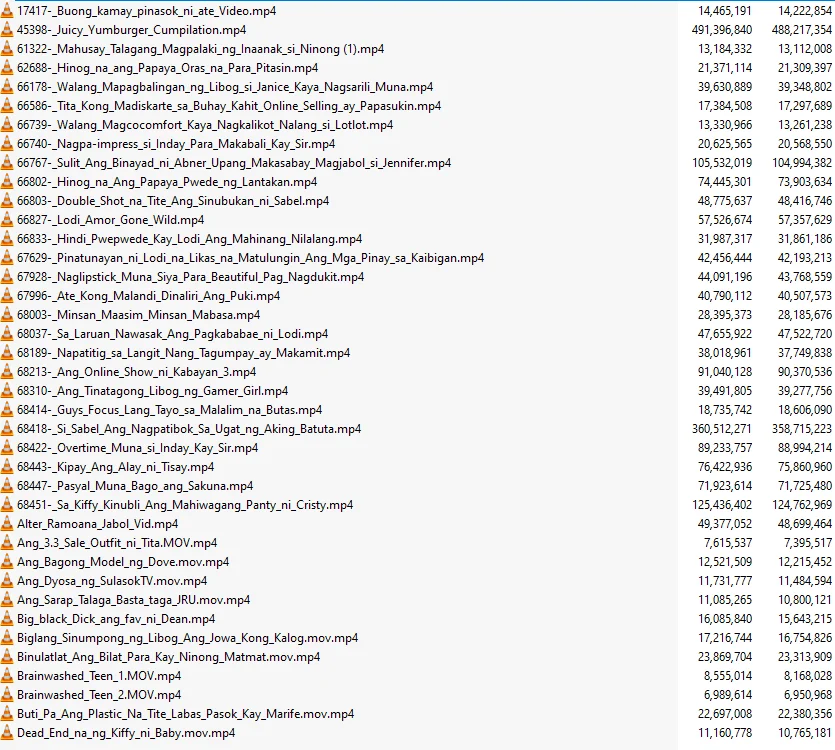Click VLC icon for 68213 Online_Show_ni_Kabayan_3
This screenshot has height=750, width=835.
point(6,371)
